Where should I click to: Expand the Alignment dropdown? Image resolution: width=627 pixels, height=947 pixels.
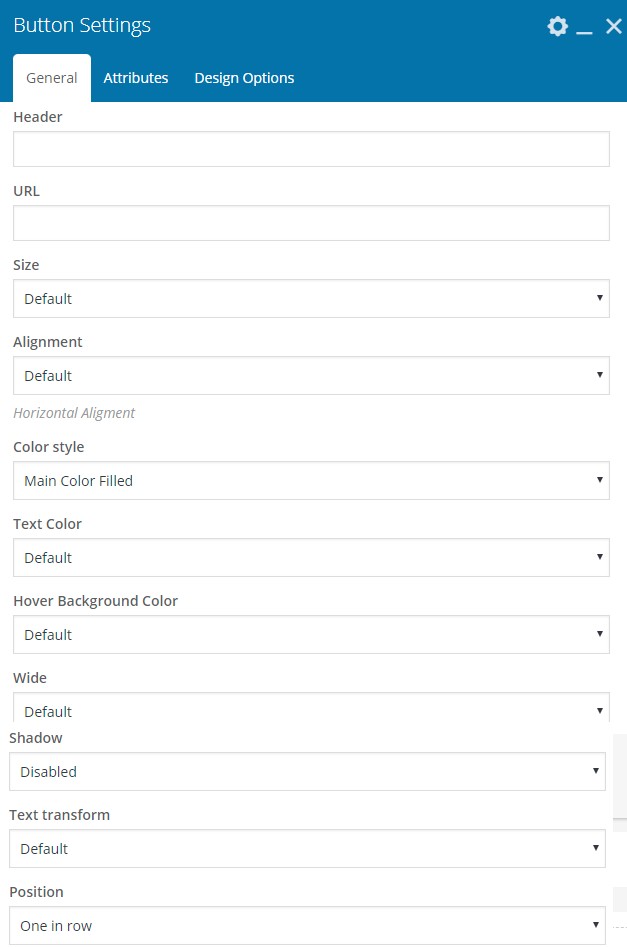click(x=311, y=375)
